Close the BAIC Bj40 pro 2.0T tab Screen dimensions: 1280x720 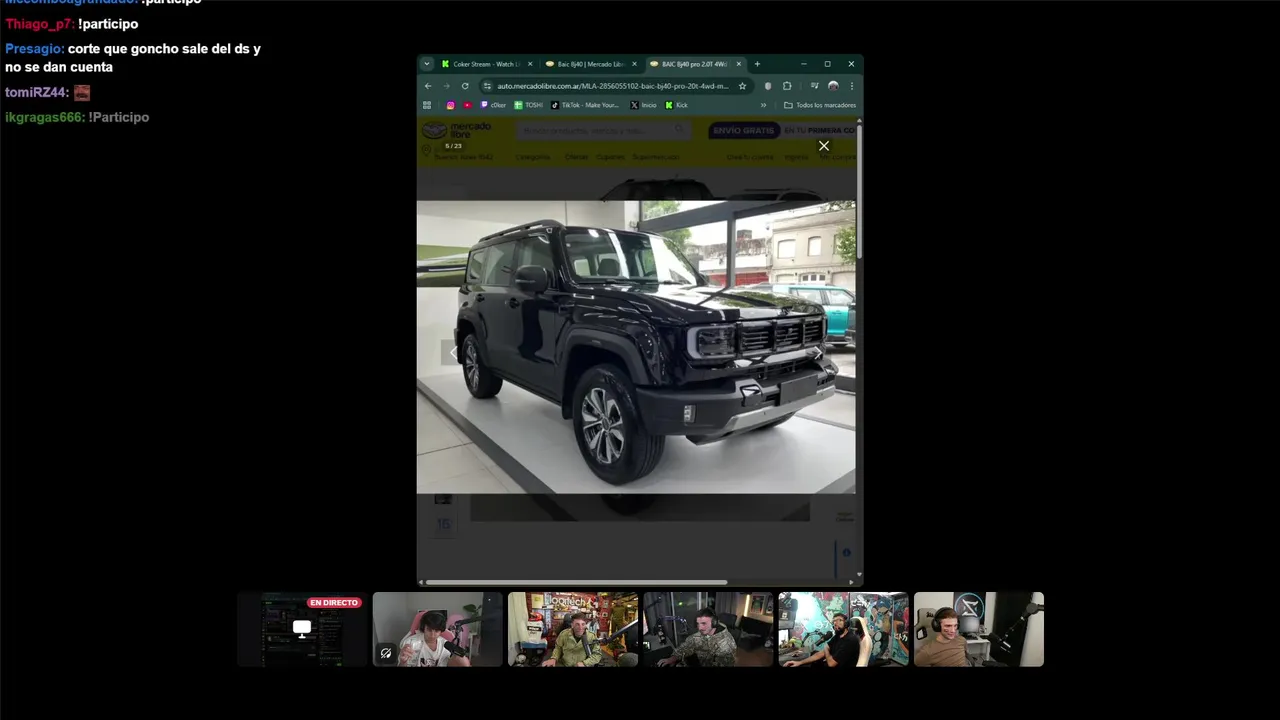pyautogui.click(x=739, y=64)
